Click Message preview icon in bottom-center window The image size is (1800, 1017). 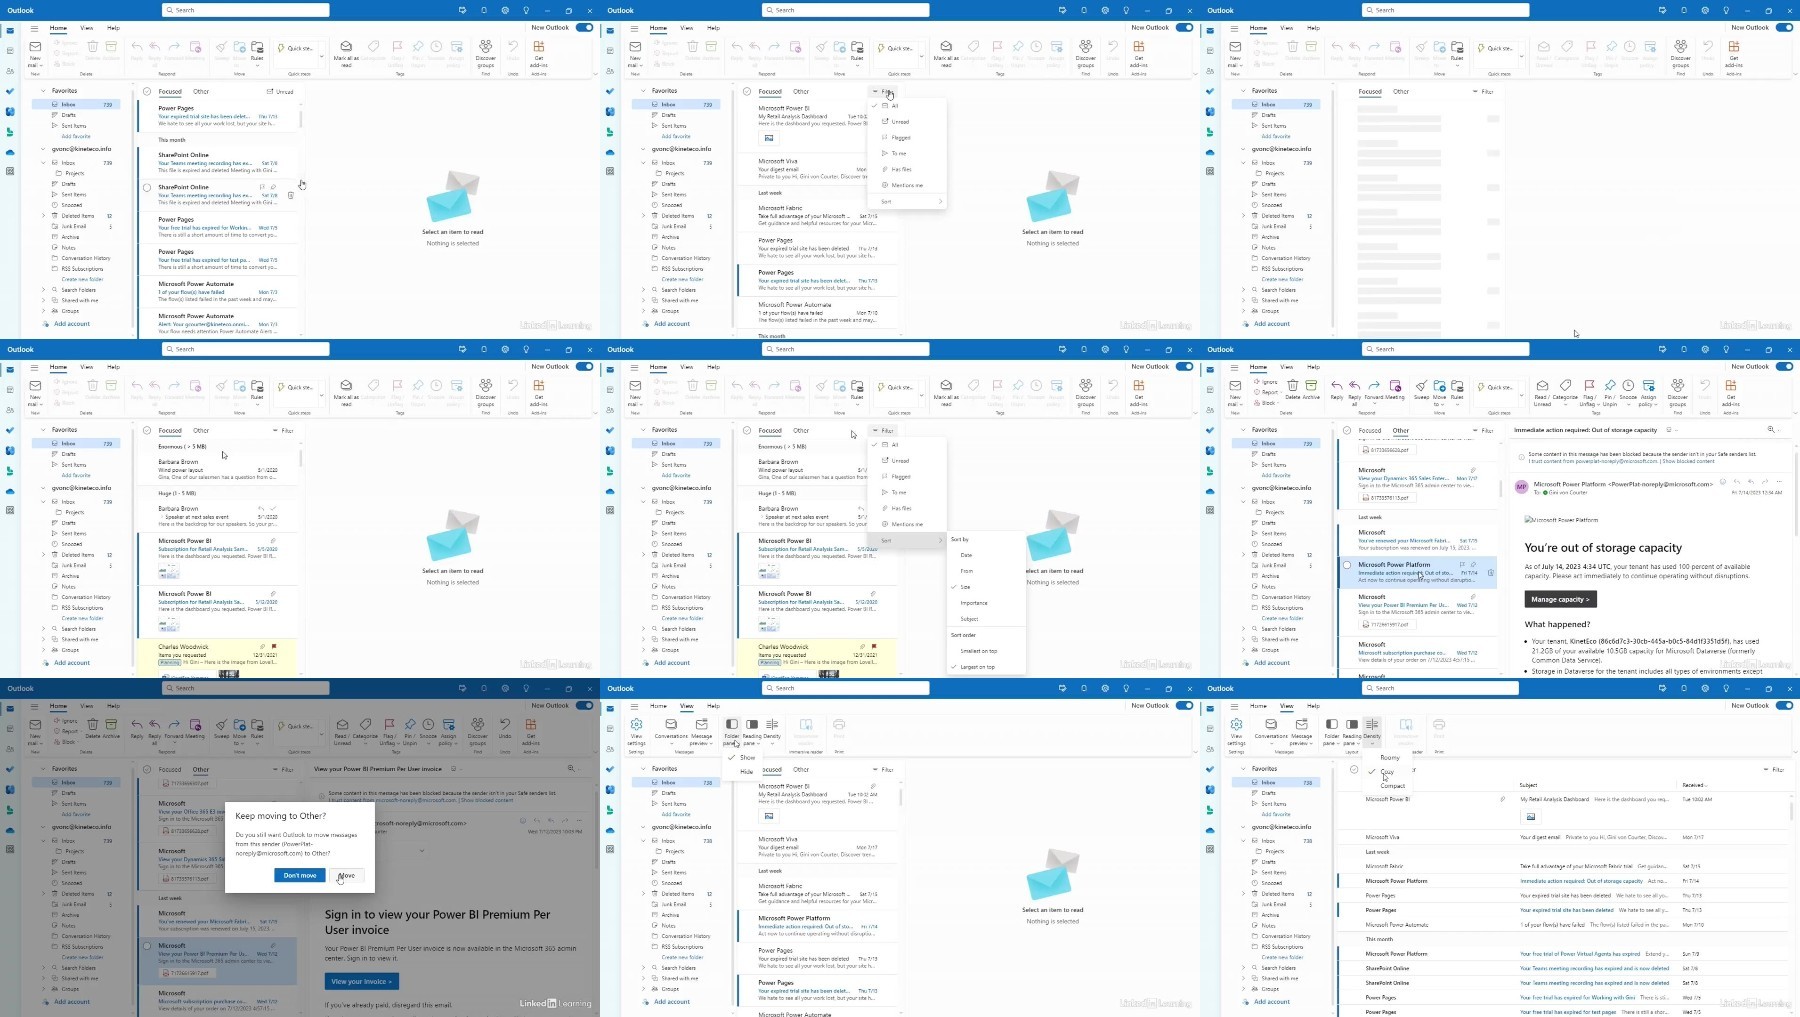click(701, 724)
